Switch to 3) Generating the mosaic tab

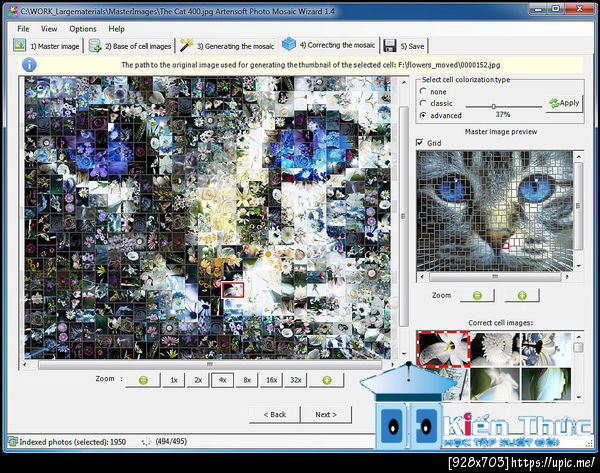227,46
